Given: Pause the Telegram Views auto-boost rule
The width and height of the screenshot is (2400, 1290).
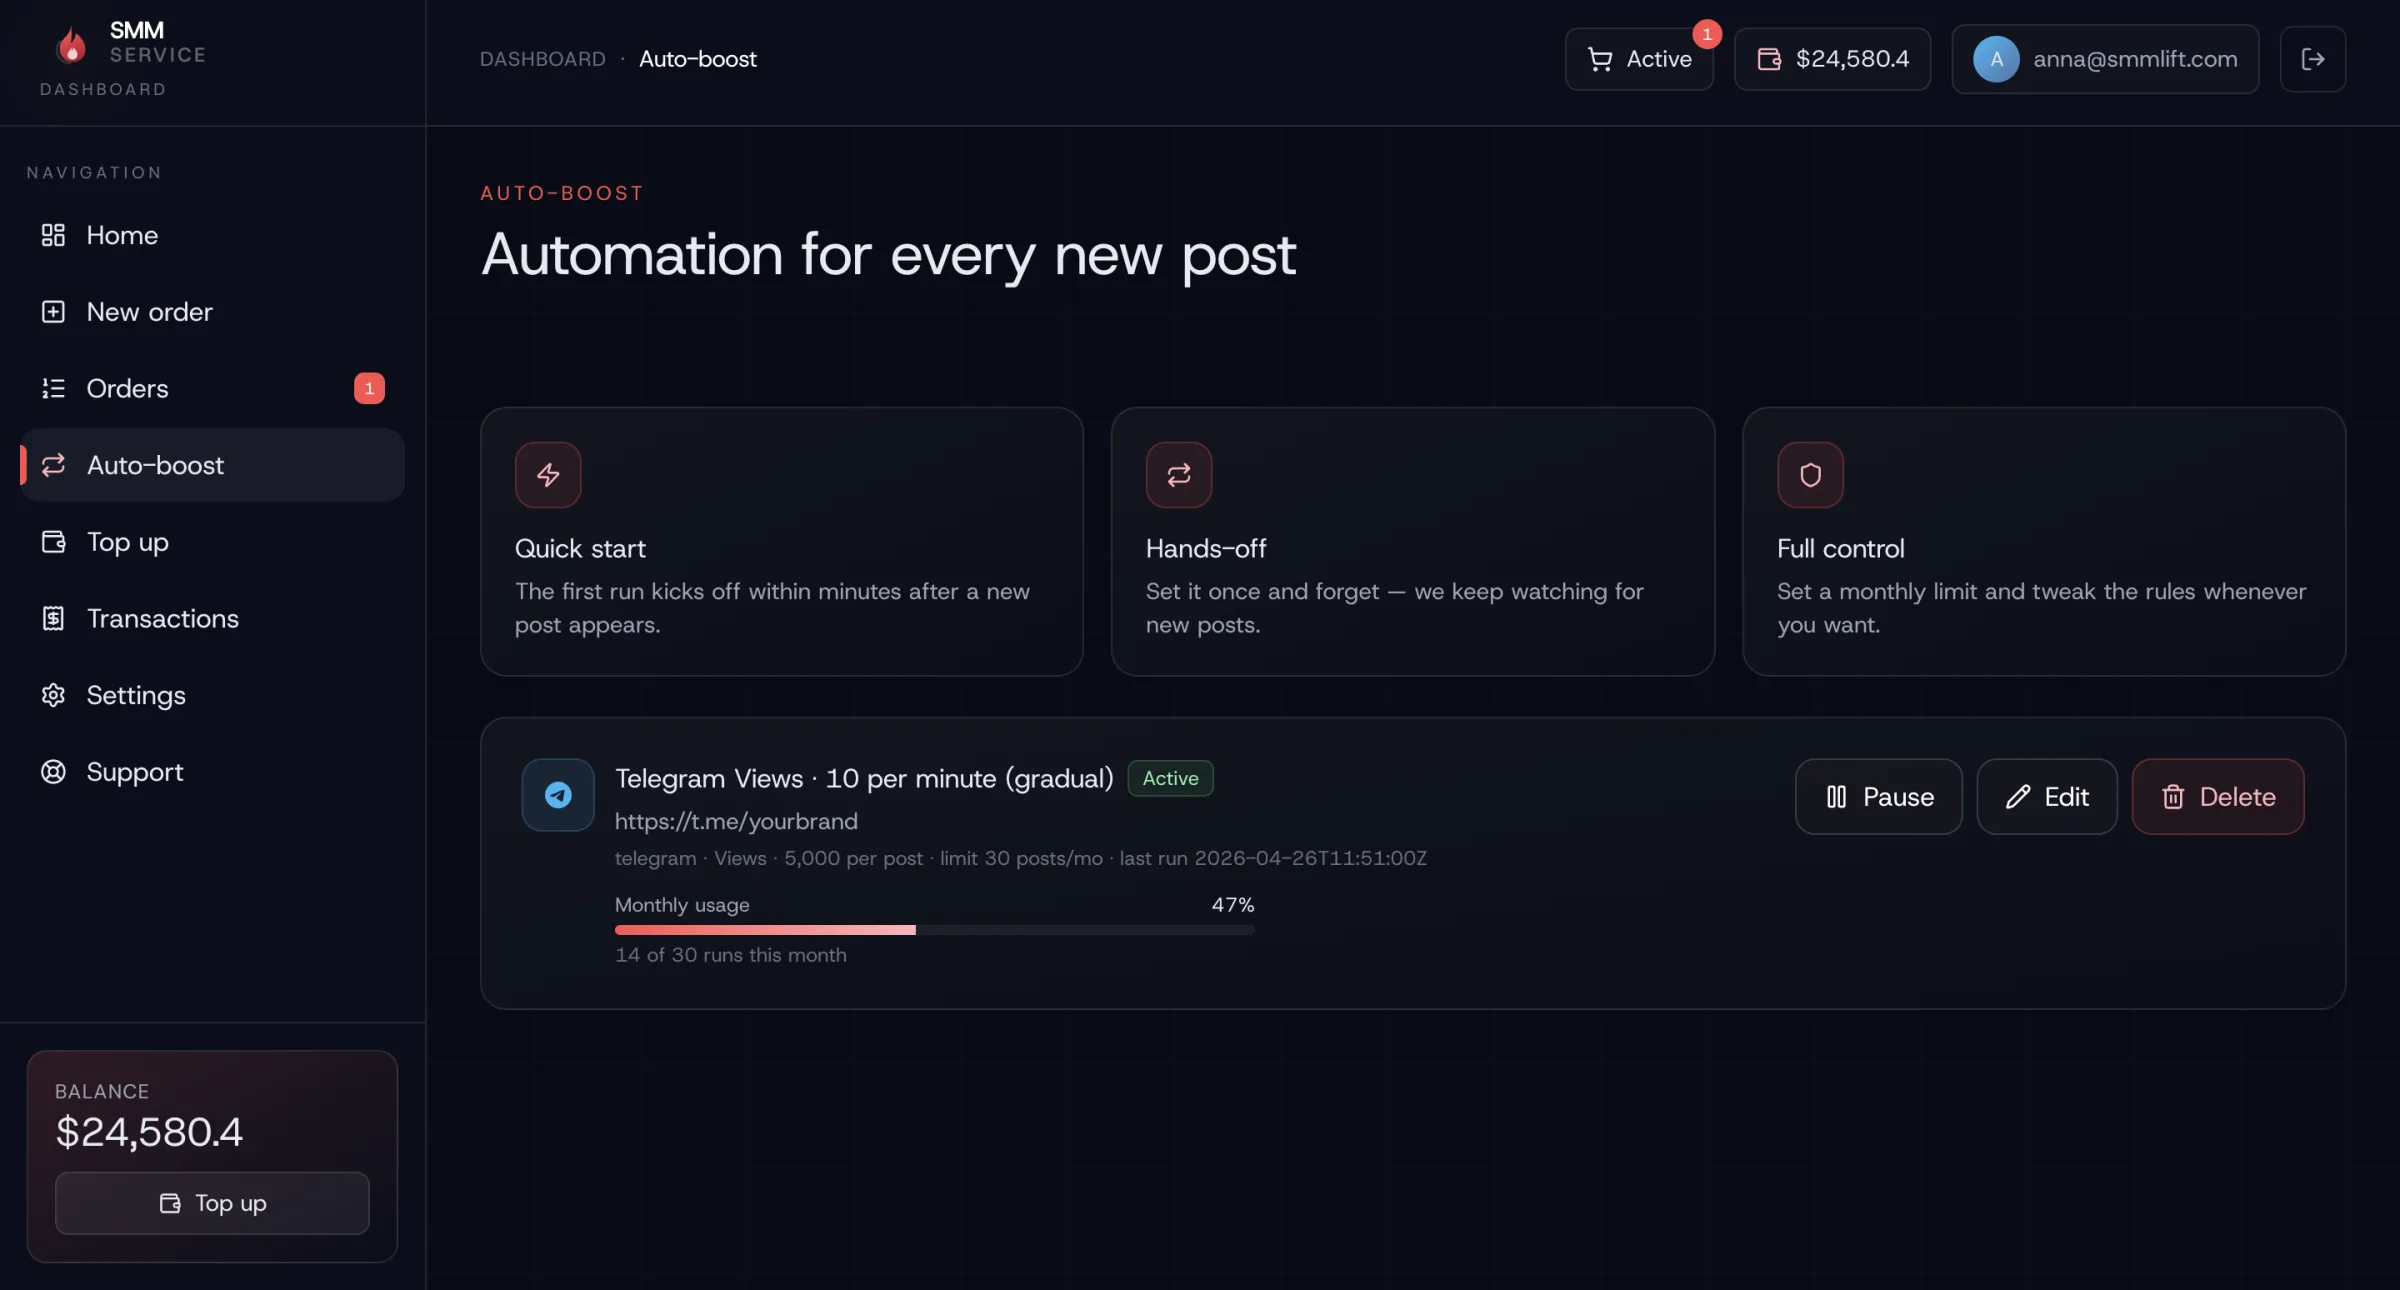Looking at the screenshot, I should pyautogui.click(x=1878, y=797).
